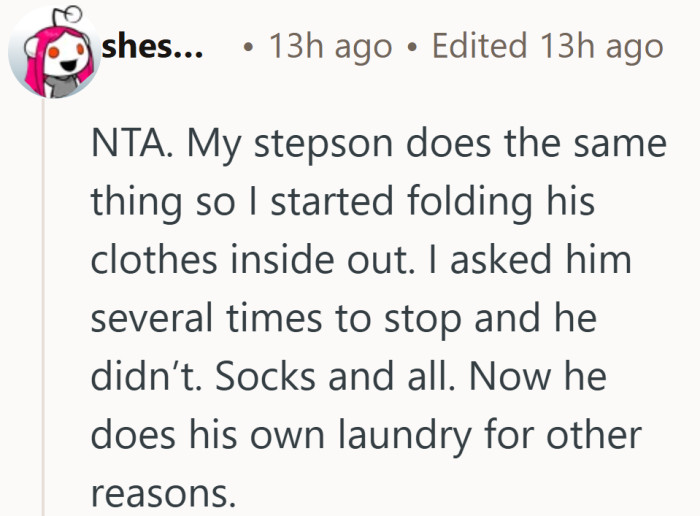Click the "Edited 13h ago" label
This screenshot has width=700, height=516.
547,47
